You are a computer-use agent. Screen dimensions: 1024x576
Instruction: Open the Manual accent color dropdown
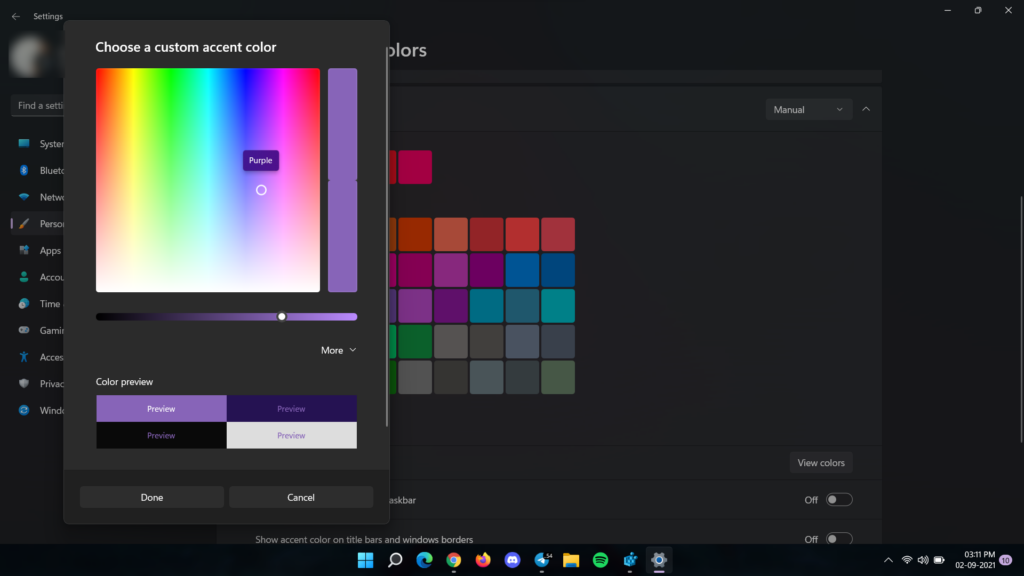808,110
